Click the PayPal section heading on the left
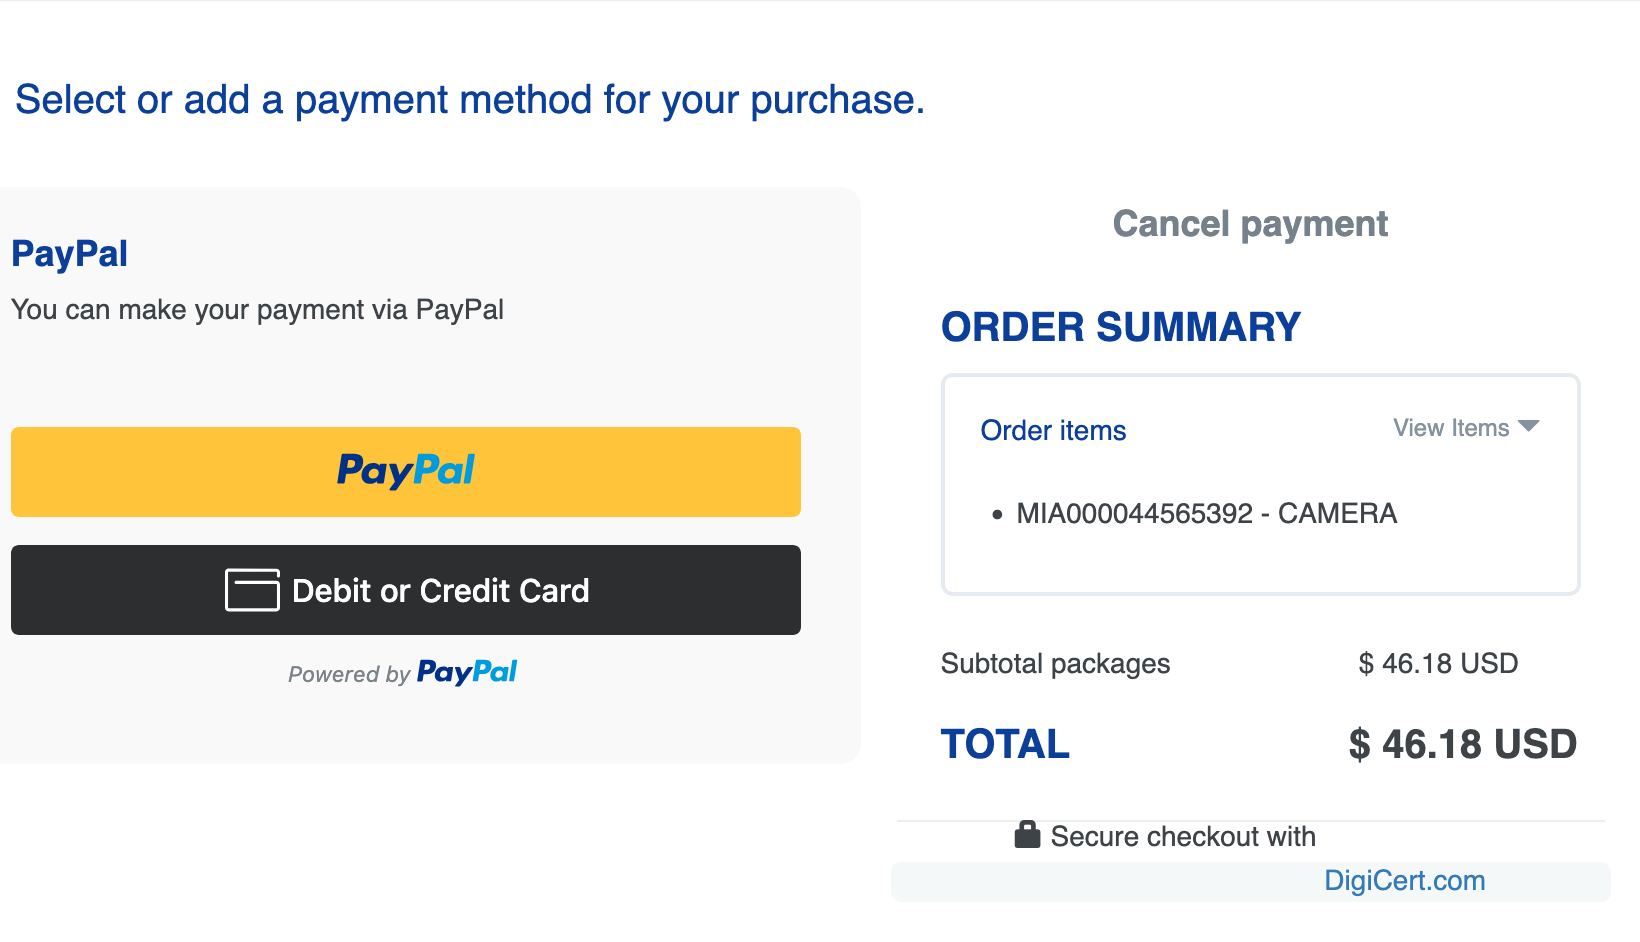 (69, 254)
